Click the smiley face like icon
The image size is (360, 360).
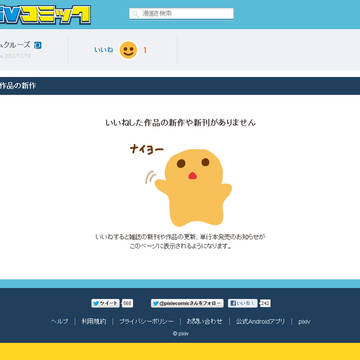pyautogui.click(x=128, y=50)
